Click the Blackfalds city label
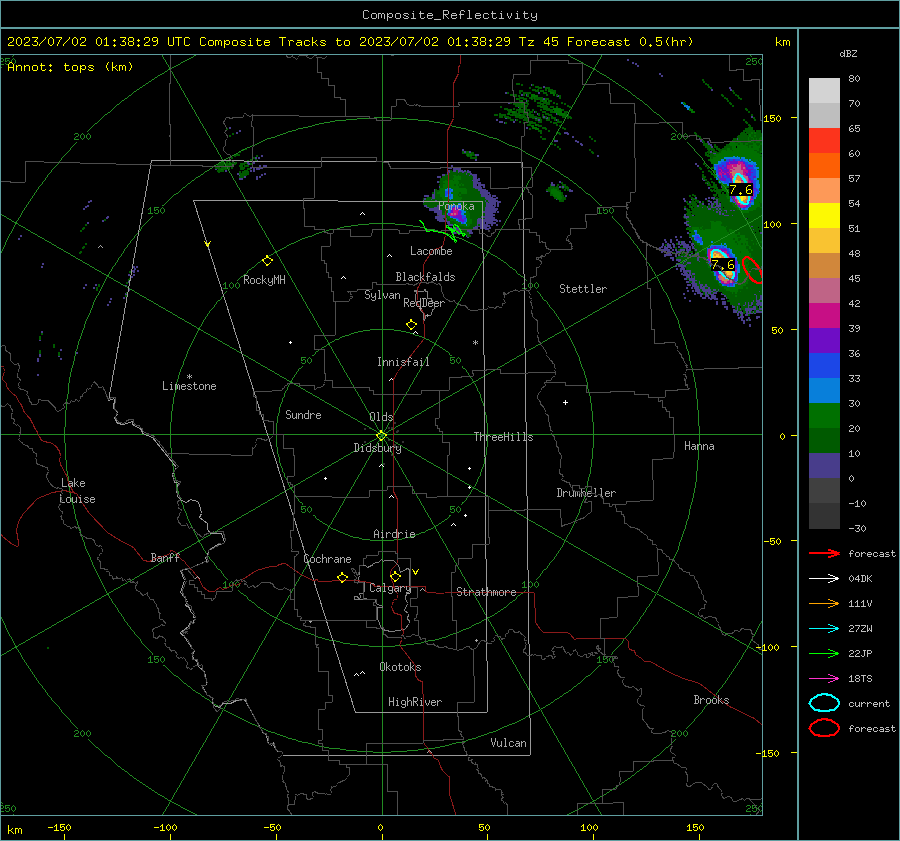The image size is (900, 841). point(425,277)
